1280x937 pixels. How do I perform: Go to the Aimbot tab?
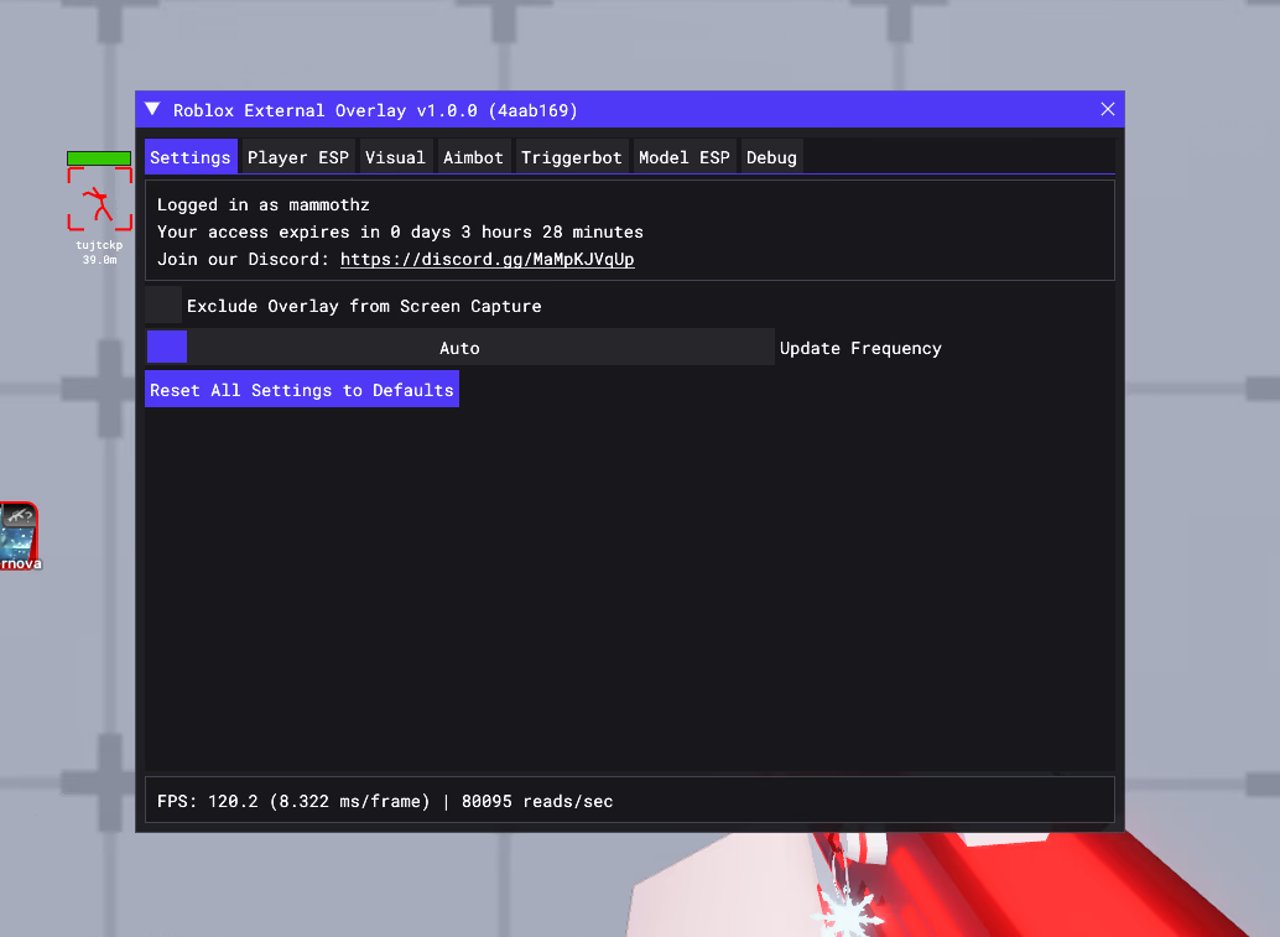tap(473, 157)
